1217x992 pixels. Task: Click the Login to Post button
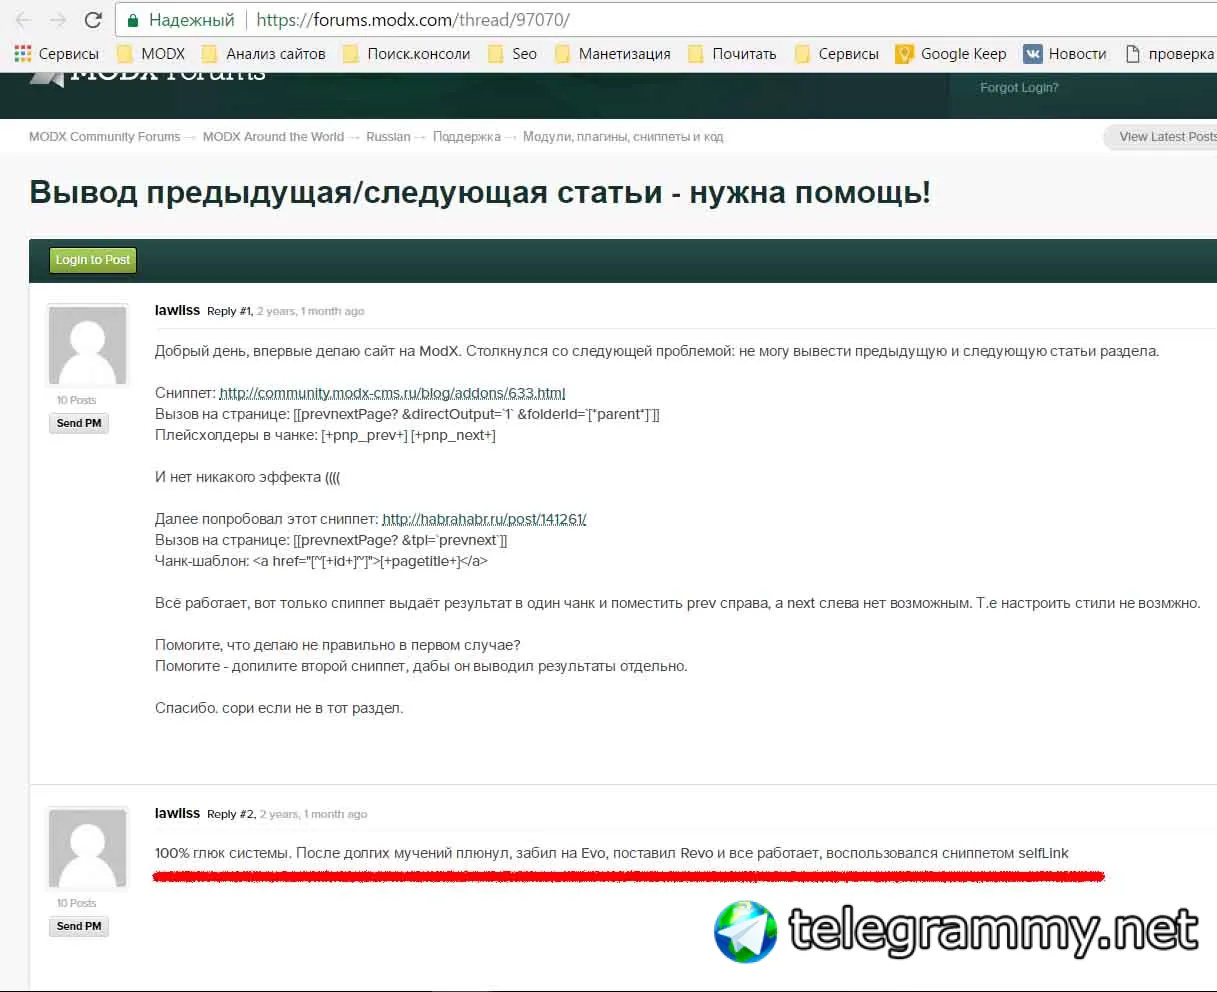click(x=93, y=260)
